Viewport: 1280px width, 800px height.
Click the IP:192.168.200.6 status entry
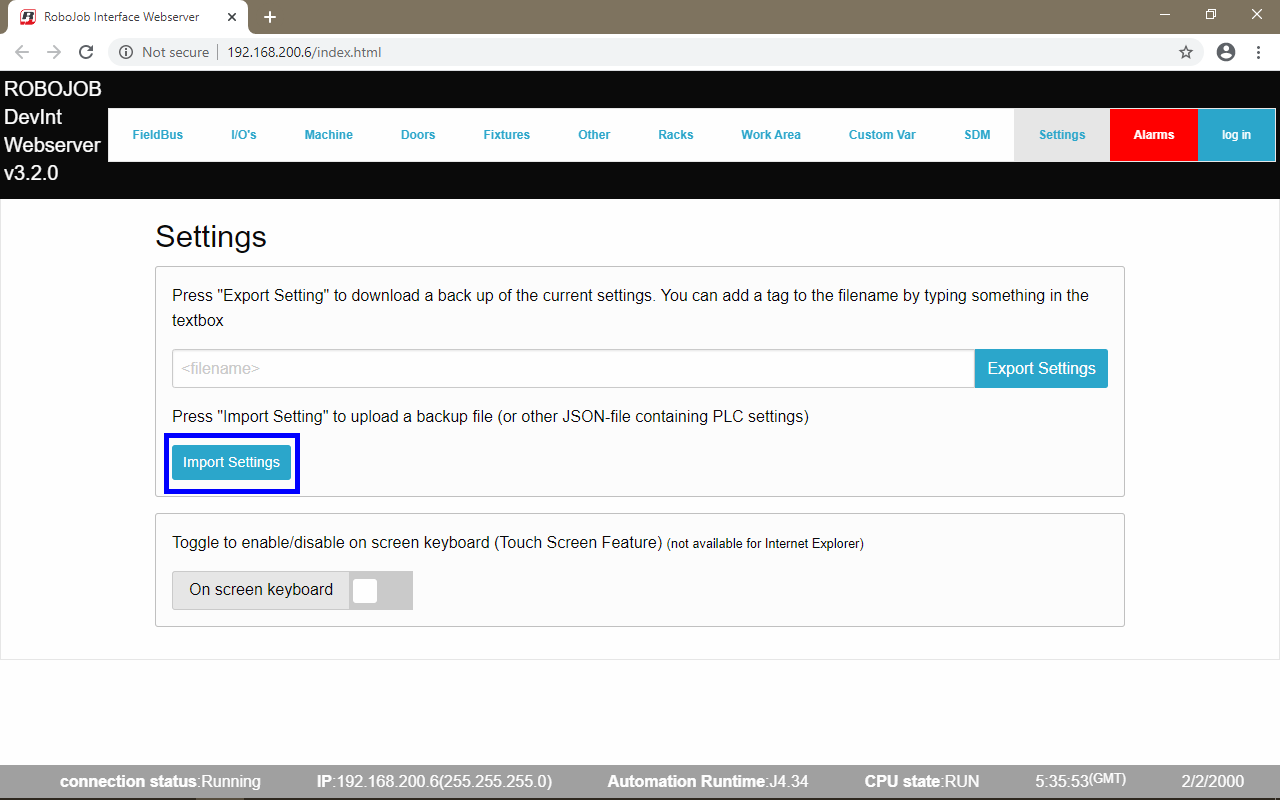[x=434, y=781]
